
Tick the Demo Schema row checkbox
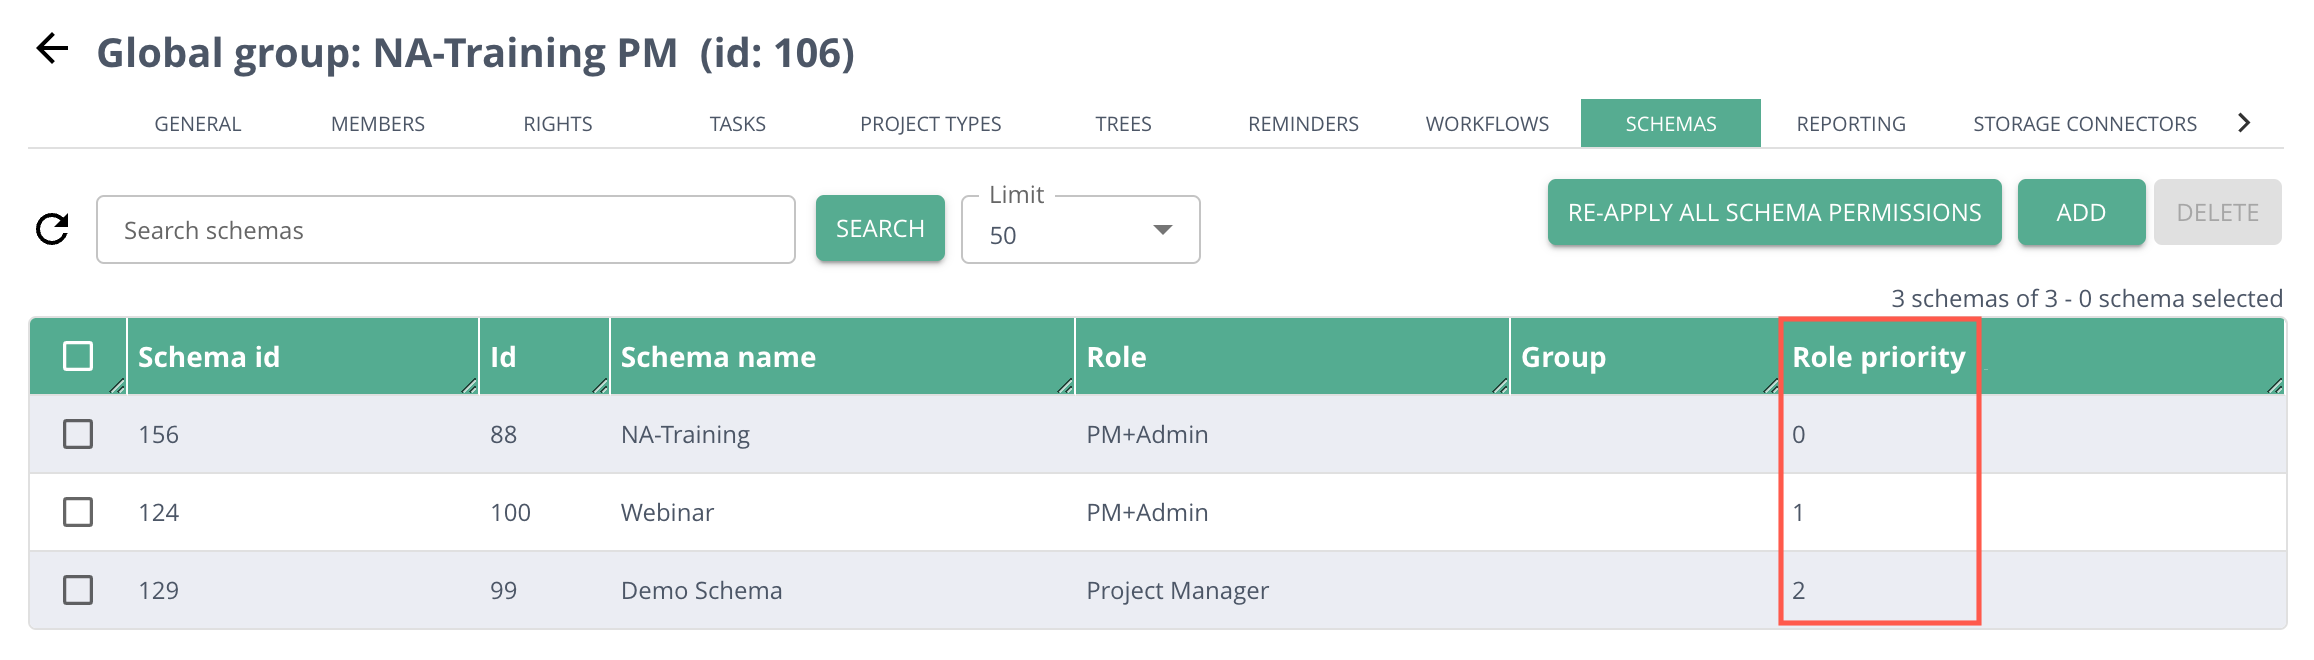pos(78,590)
